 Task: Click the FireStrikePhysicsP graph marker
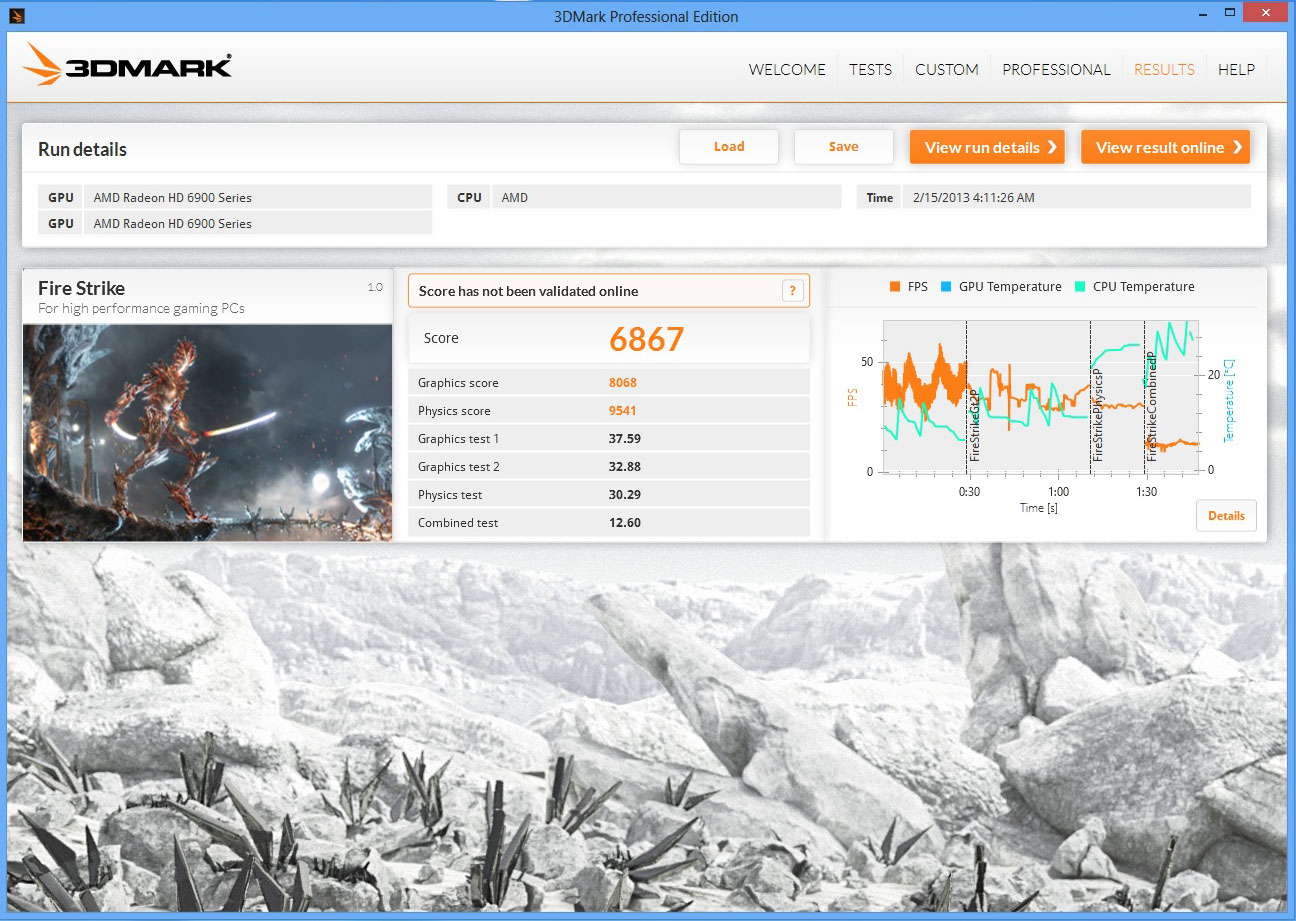tap(1098, 415)
